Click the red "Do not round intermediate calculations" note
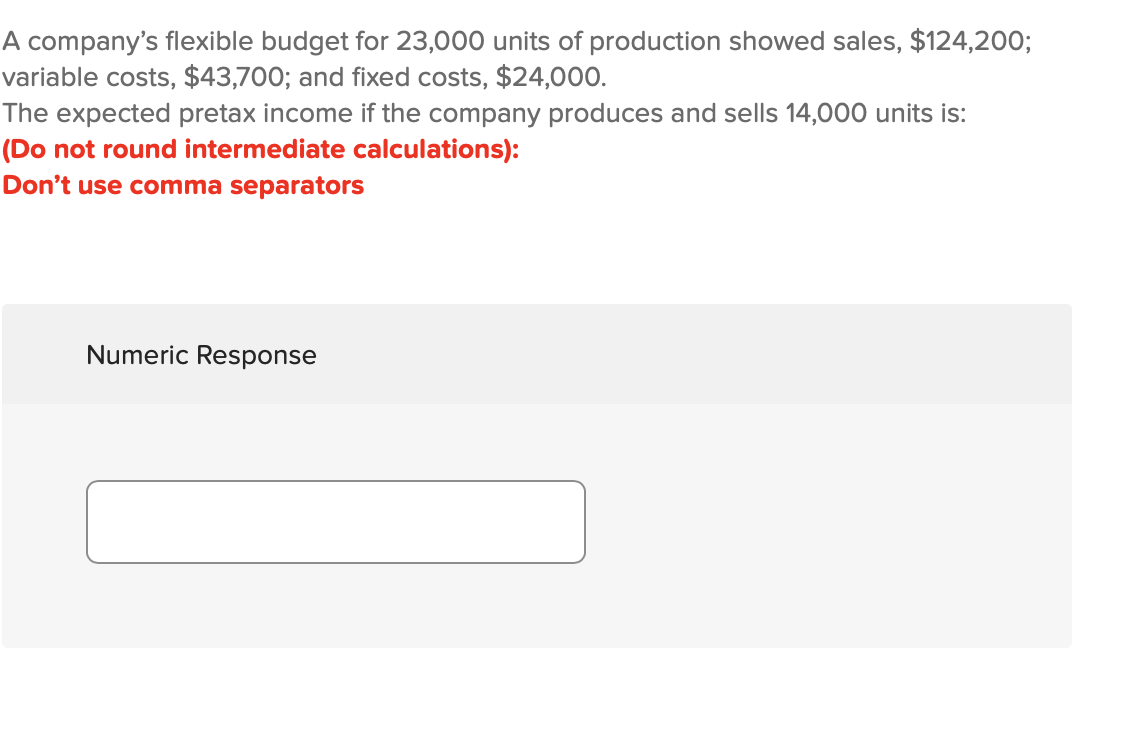This screenshot has width=1146, height=734. pyautogui.click(x=261, y=150)
